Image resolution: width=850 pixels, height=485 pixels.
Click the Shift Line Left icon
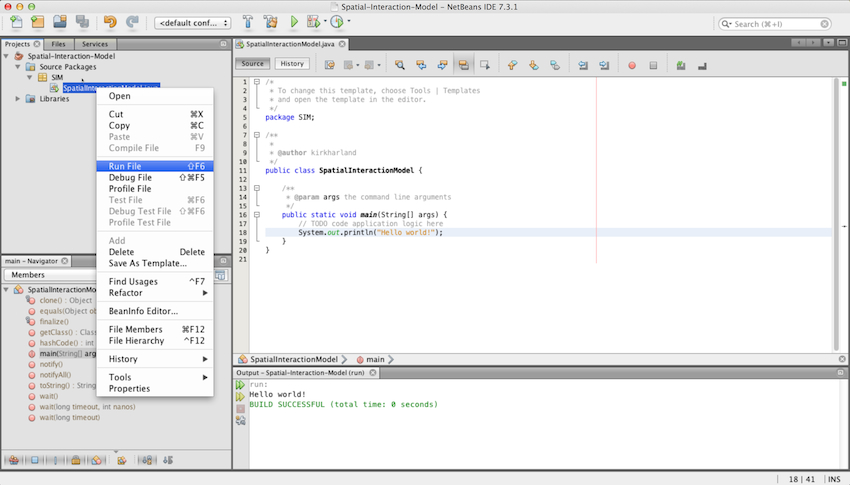(x=583, y=66)
